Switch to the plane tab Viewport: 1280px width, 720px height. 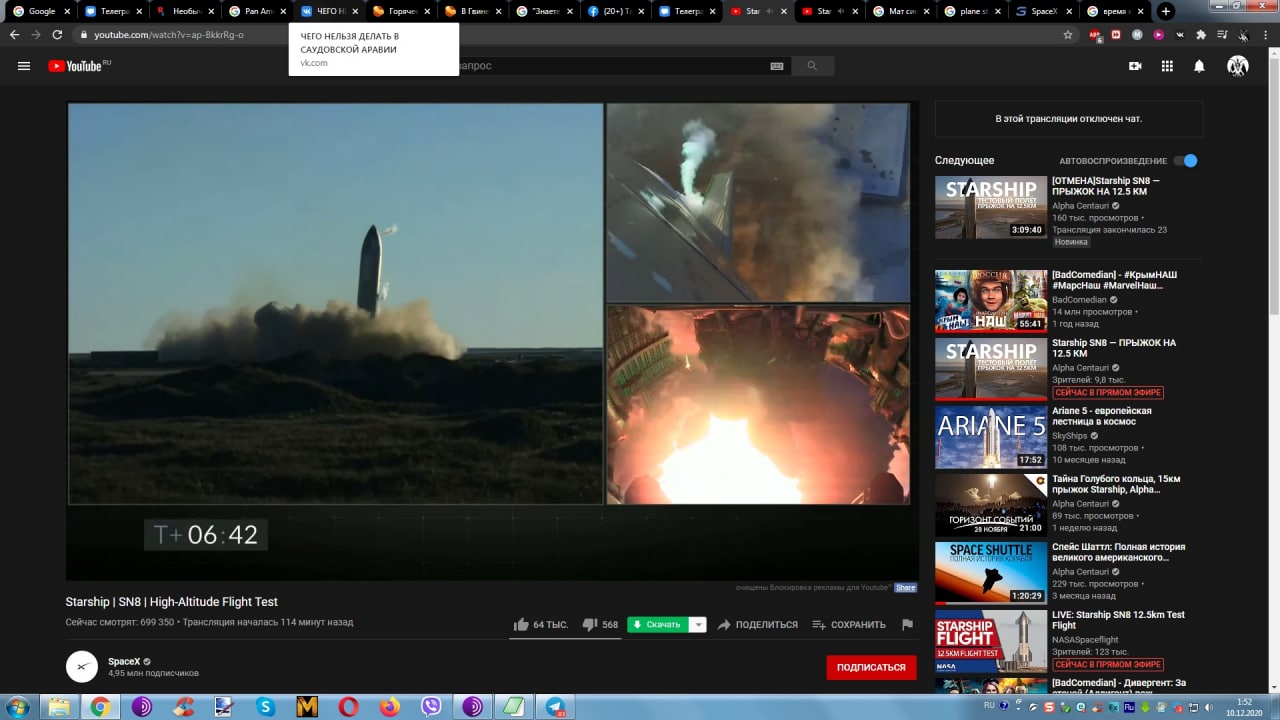[x=972, y=11]
